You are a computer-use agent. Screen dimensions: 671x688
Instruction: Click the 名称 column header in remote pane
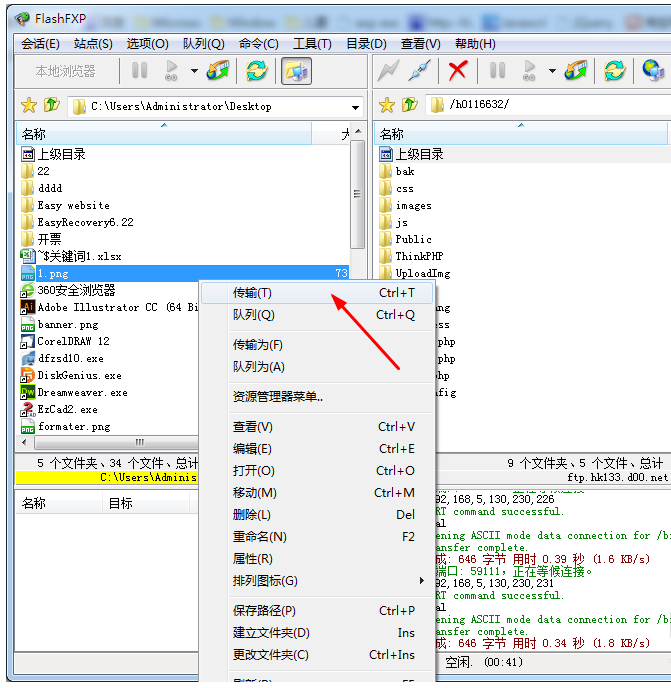pyautogui.click(x=392, y=134)
